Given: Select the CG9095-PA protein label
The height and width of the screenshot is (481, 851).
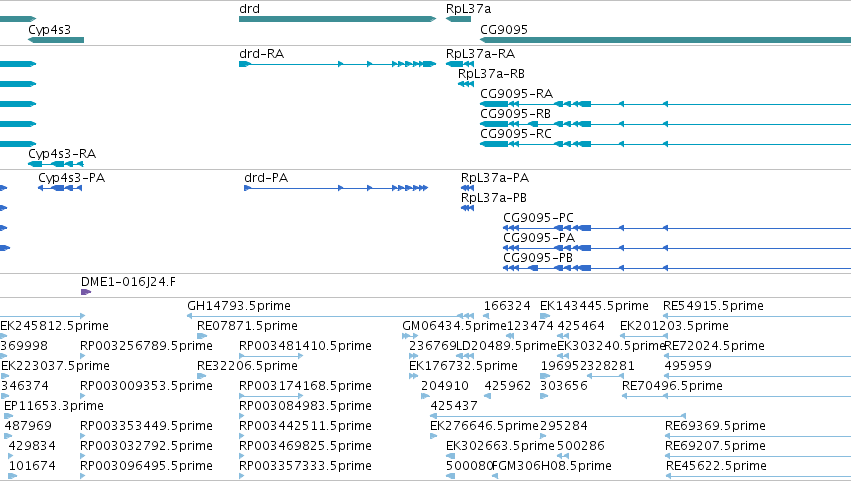Looking at the screenshot, I should click(539, 238).
